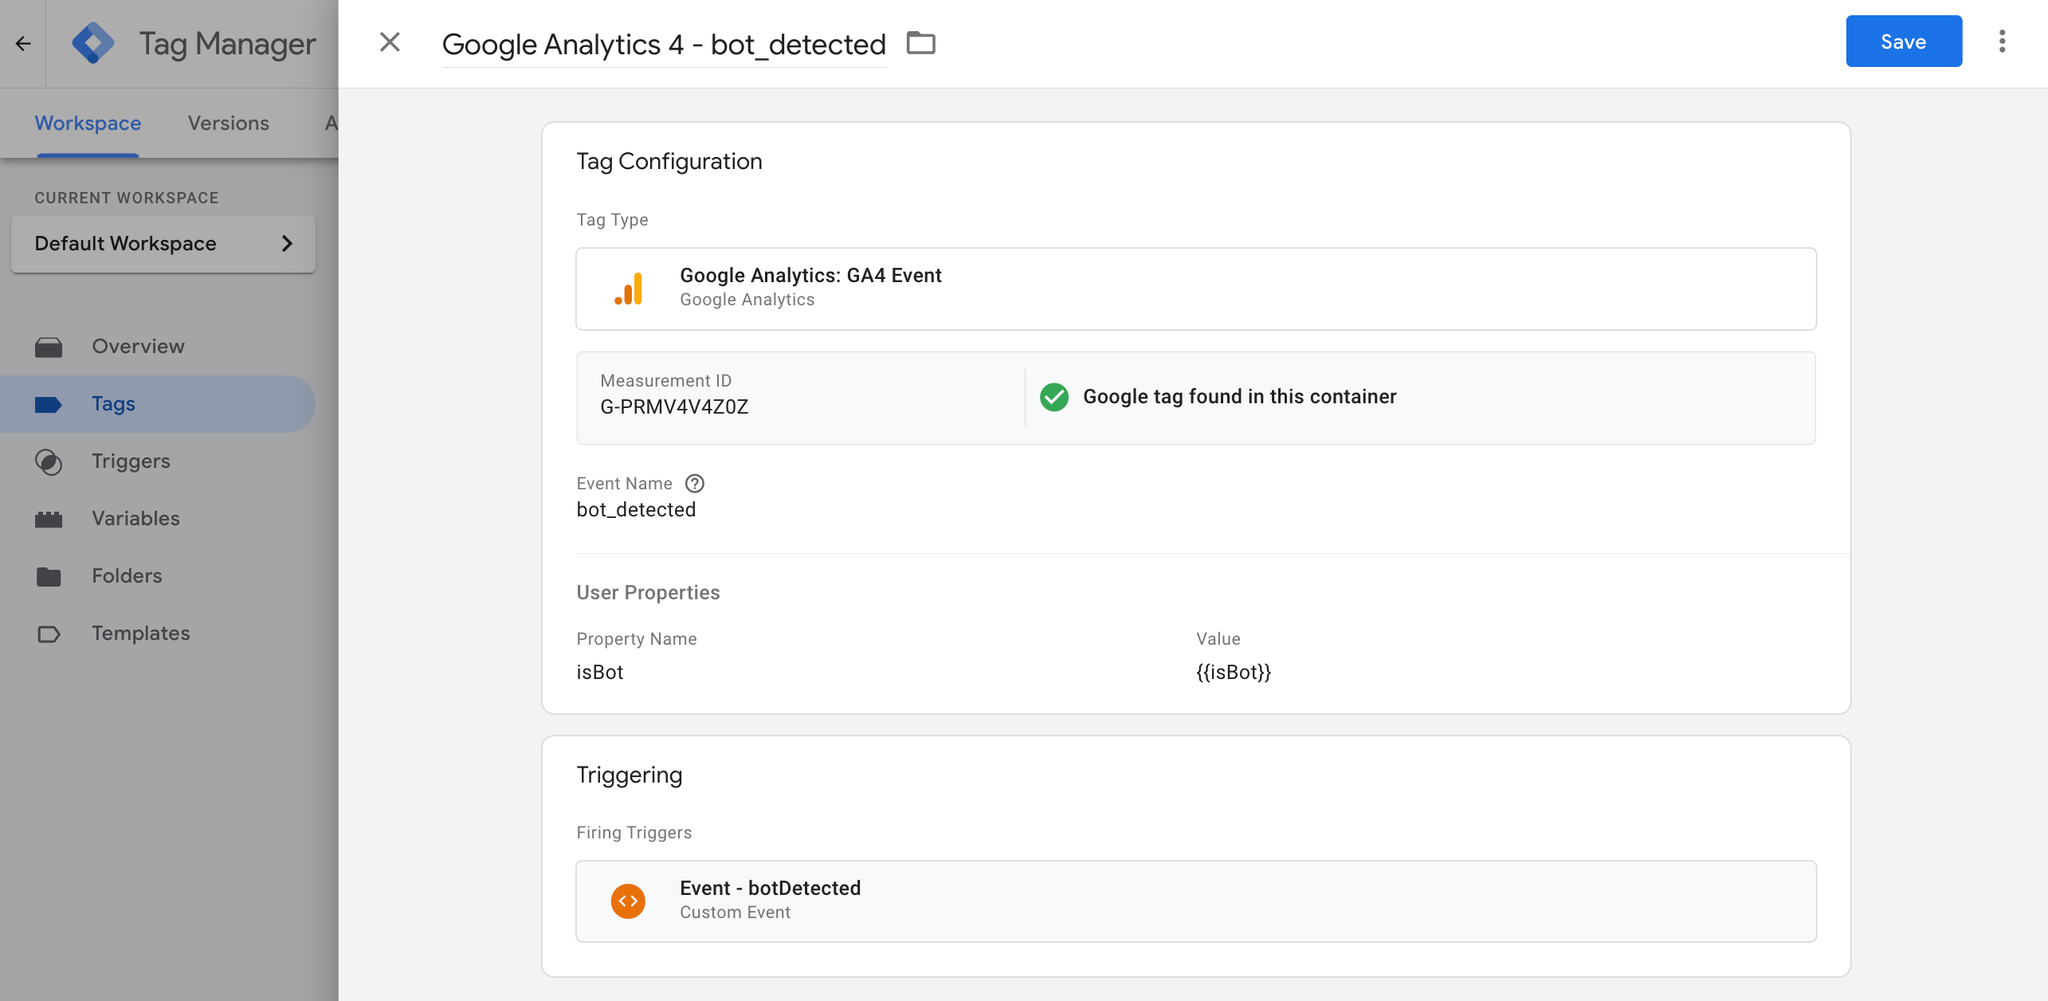The width and height of the screenshot is (2048, 1001).
Task: Click the Tag Manager title text
Action: (227, 44)
